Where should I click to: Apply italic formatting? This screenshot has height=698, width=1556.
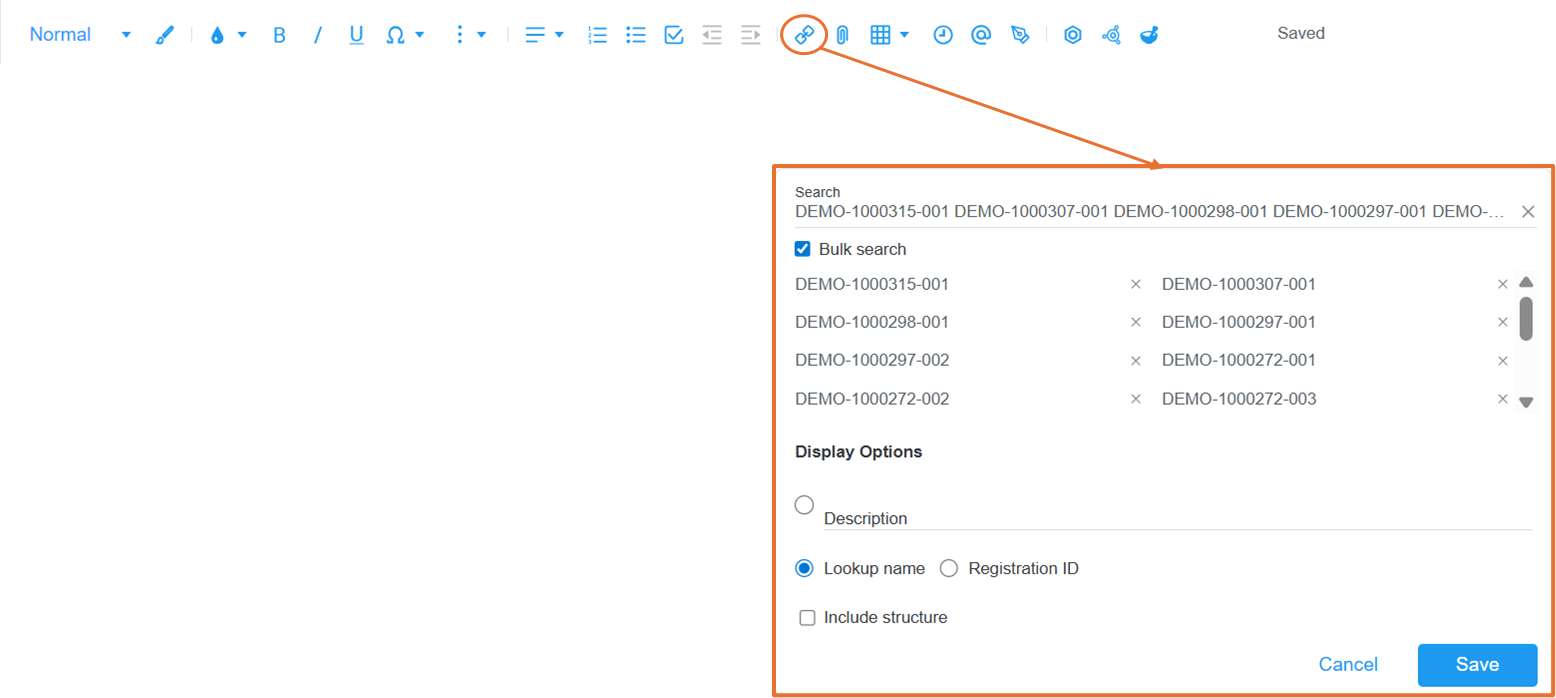click(x=318, y=35)
